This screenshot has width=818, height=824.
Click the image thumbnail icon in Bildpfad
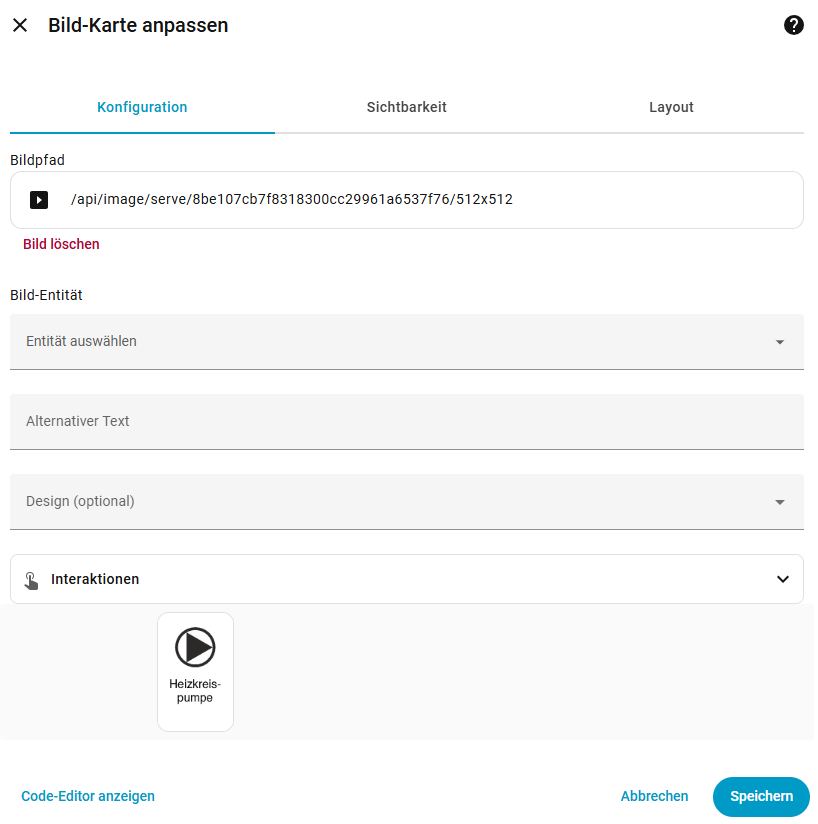point(39,200)
